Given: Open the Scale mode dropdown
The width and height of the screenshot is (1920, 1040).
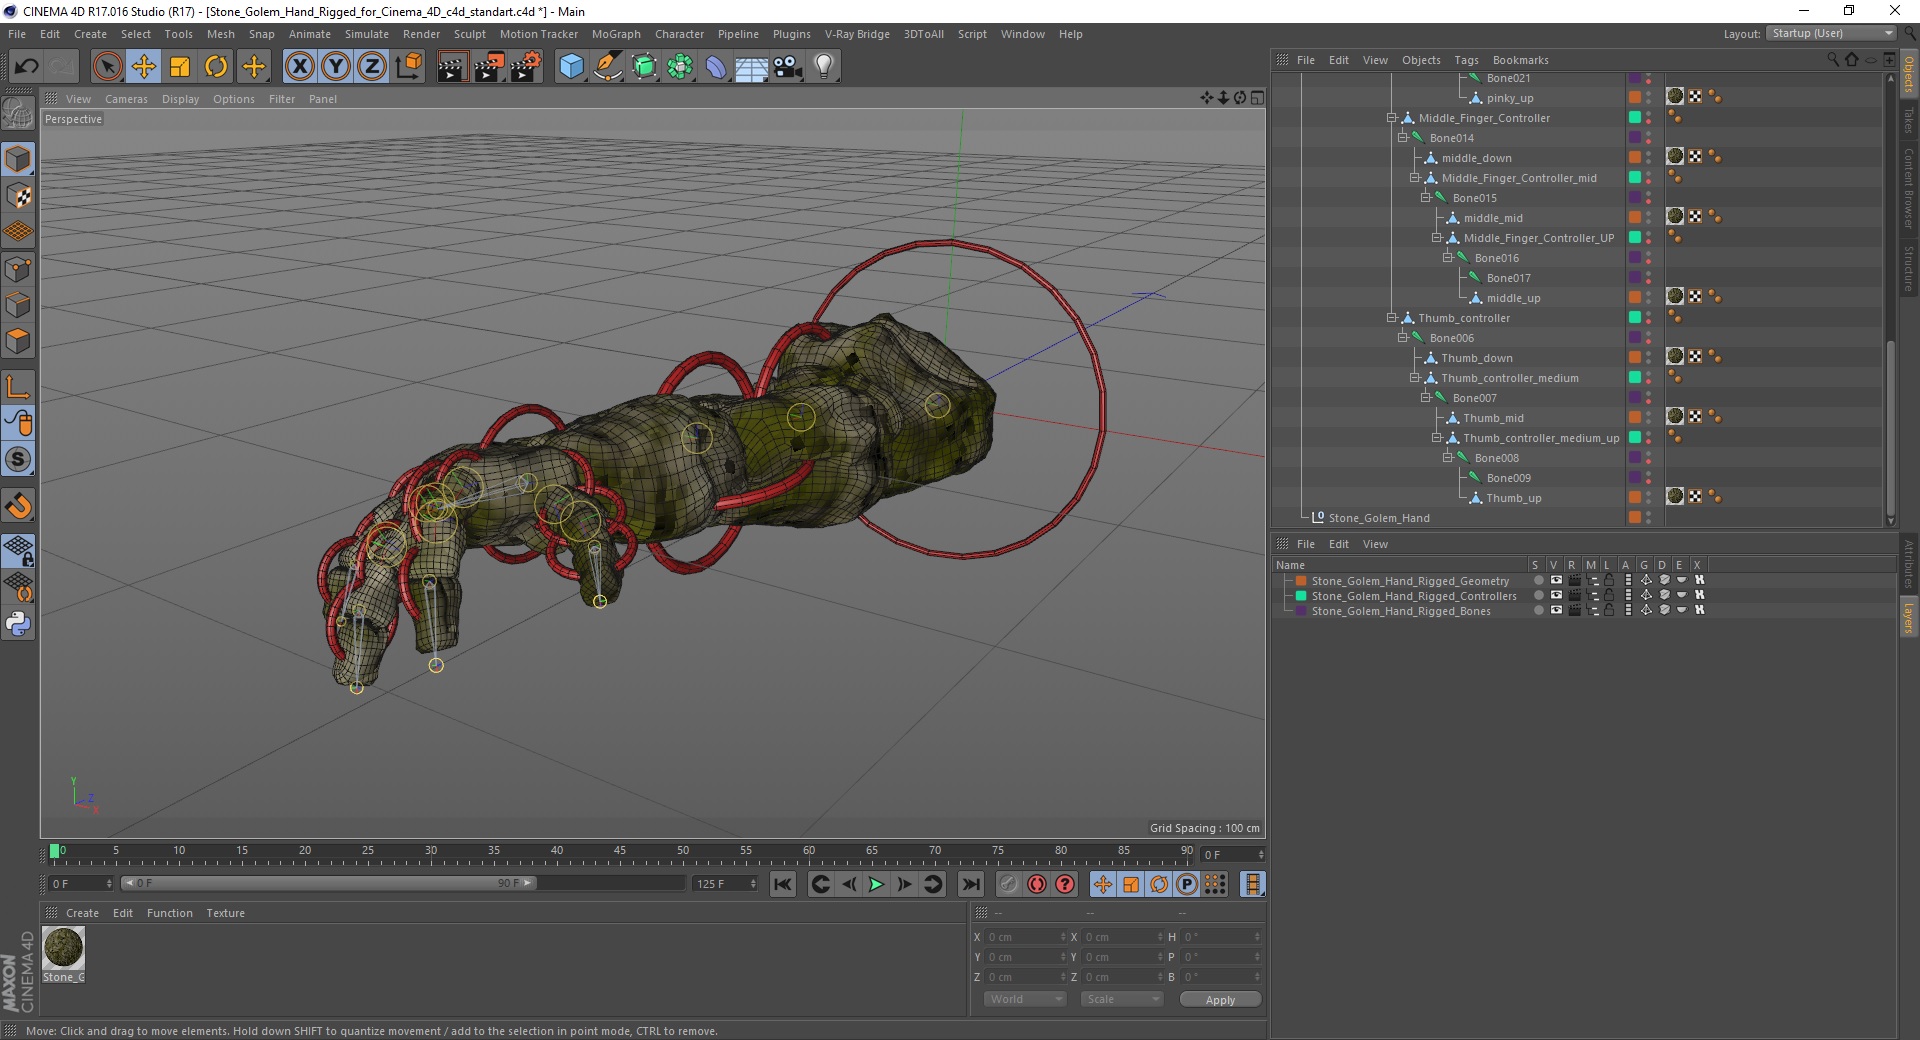Looking at the screenshot, I should pyautogui.click(x=1122, y=999).
